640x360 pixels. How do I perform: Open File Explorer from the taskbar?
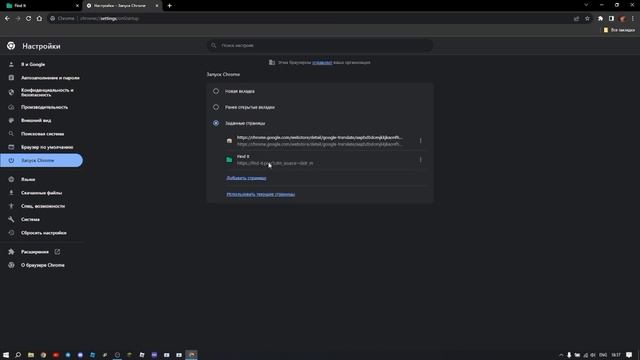point(31,355)
